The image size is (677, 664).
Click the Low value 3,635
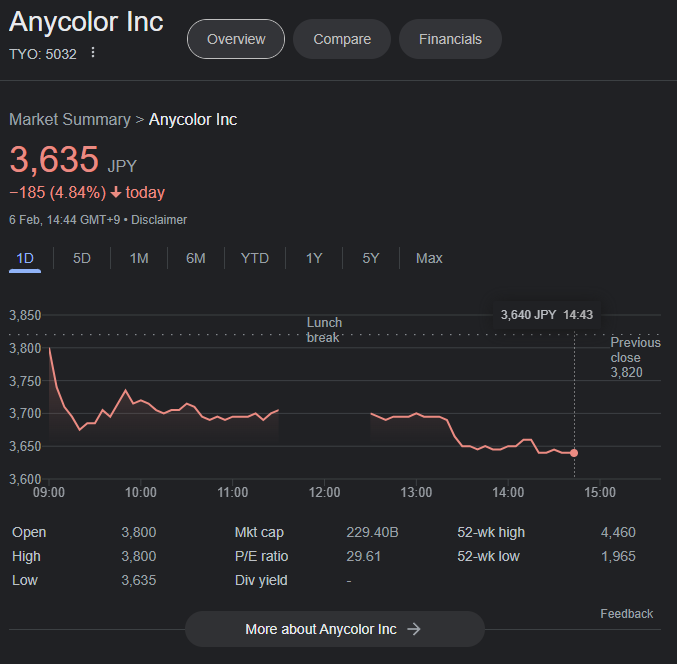pos(139,580)
